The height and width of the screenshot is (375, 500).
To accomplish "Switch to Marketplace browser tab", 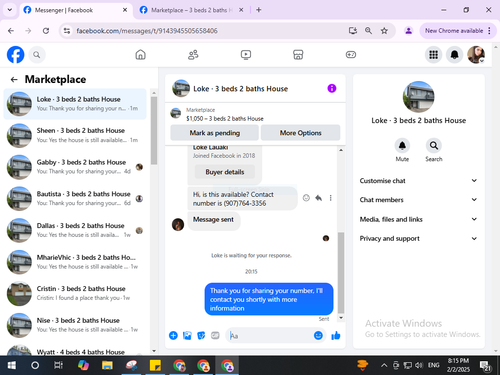I will (191, 10).
